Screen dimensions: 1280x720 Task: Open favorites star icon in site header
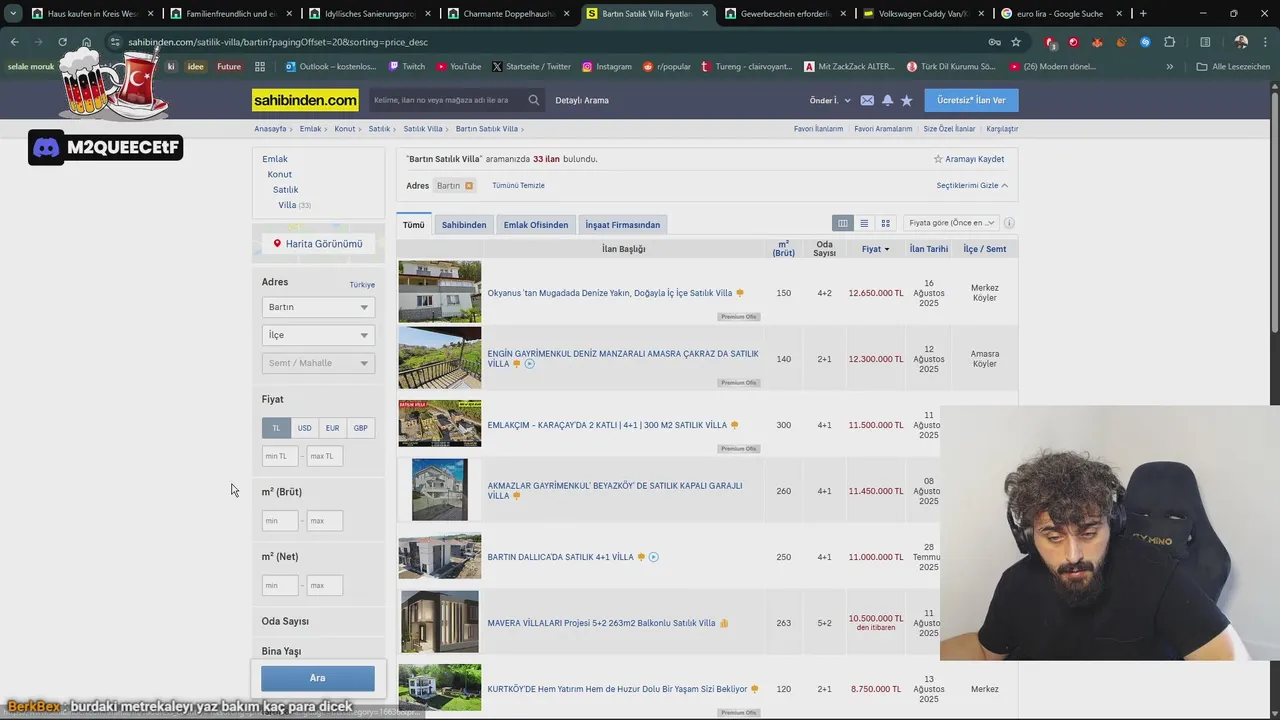click(x=906, y=100)
